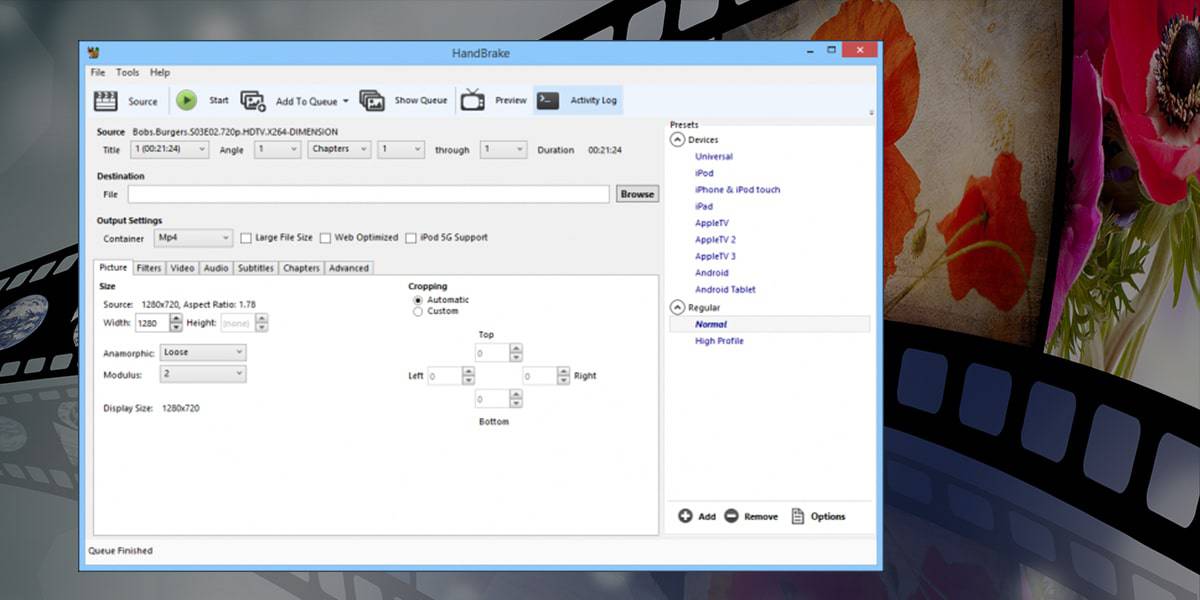Click the Bottom crop spinner
This screenshot has width=1200, height=600.
[516, 399]
